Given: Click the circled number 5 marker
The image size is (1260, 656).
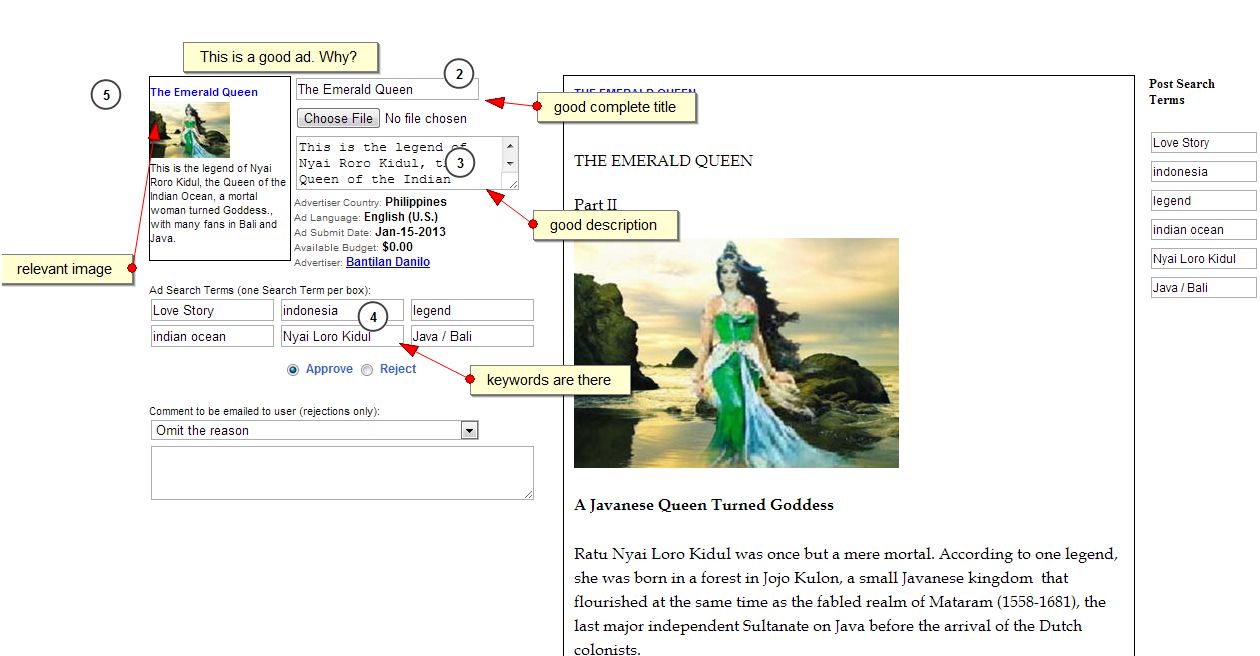Looking at the screenshot, I should (x=105, y=95).
